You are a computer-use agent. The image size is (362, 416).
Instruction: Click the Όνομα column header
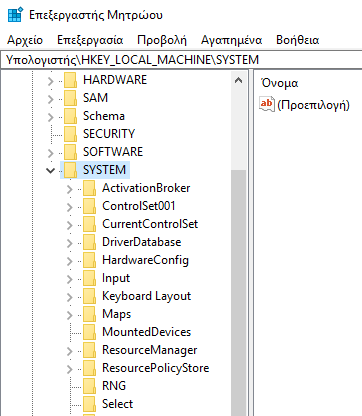[279, 83]
